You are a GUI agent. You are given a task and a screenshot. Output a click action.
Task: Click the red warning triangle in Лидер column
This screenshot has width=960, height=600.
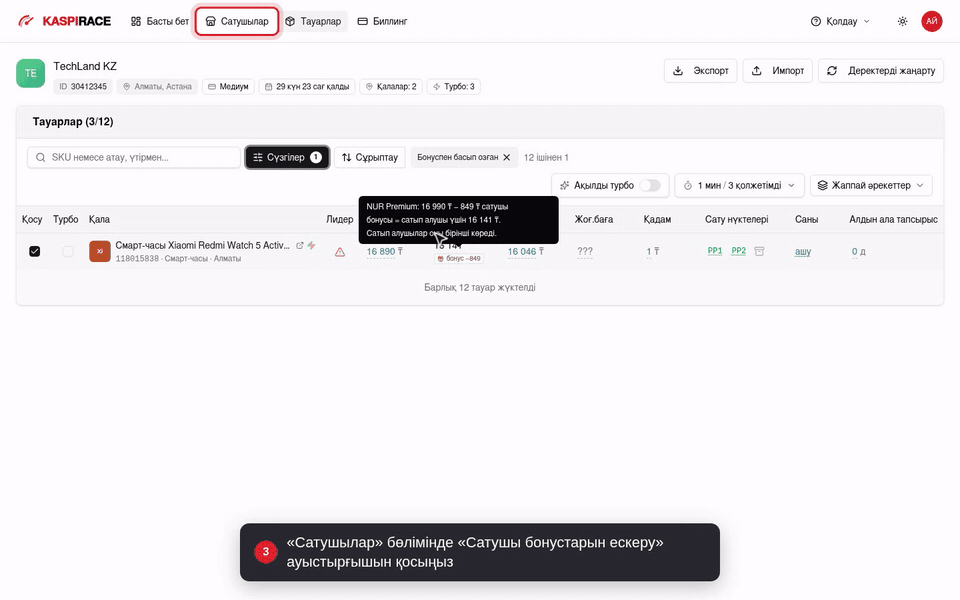coord(340,252)
